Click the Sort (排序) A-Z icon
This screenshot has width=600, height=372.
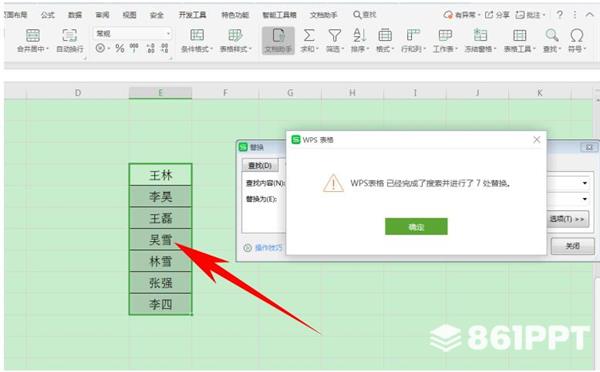[359, 35]
